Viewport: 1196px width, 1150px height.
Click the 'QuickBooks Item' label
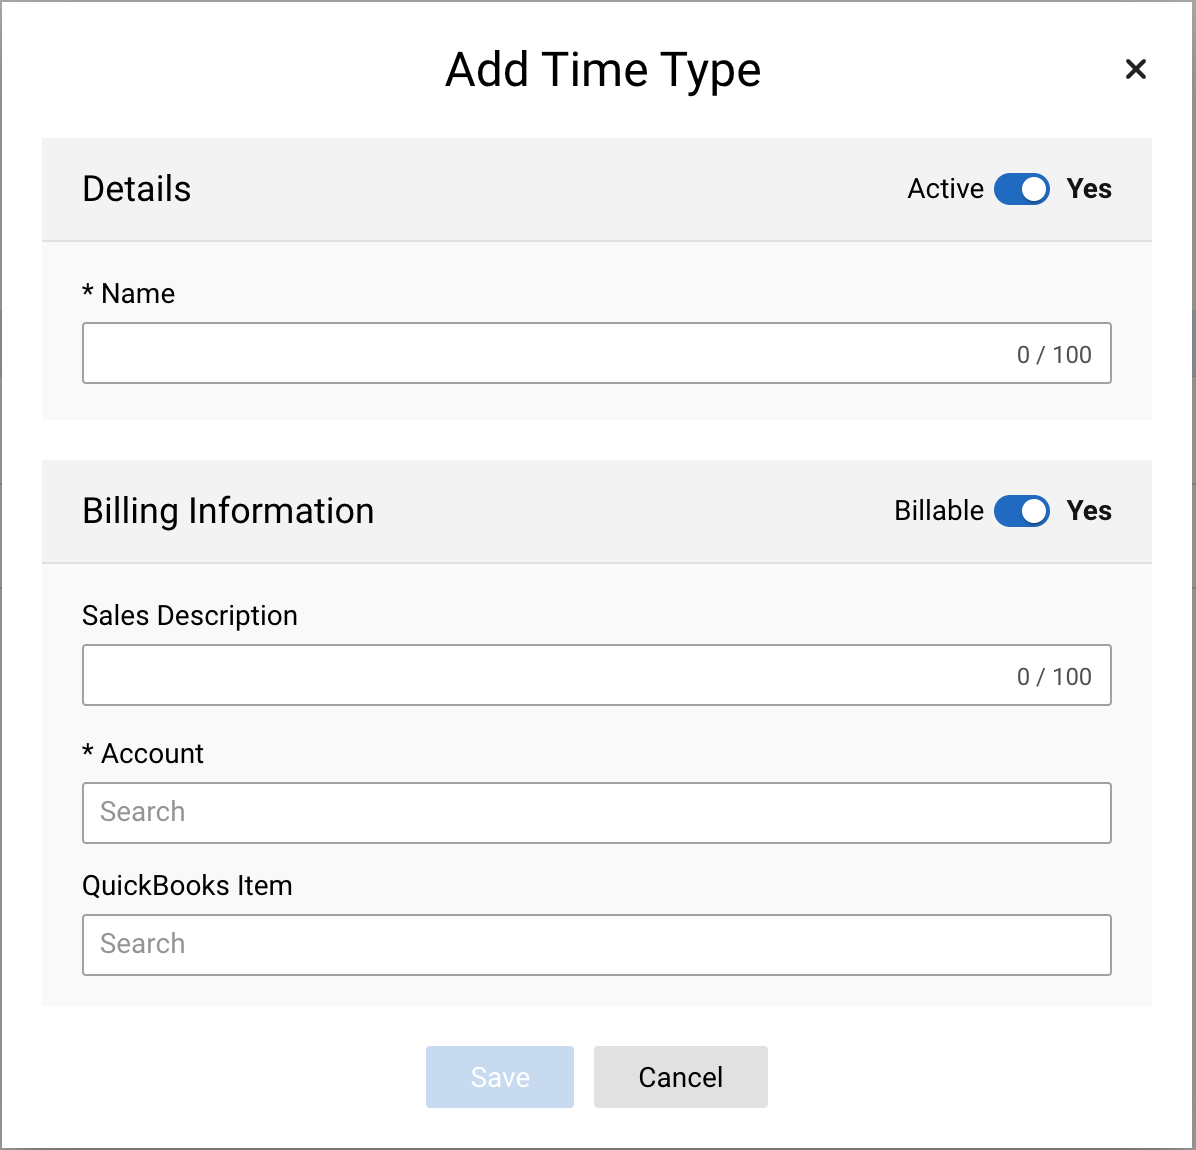click(187, 885)
